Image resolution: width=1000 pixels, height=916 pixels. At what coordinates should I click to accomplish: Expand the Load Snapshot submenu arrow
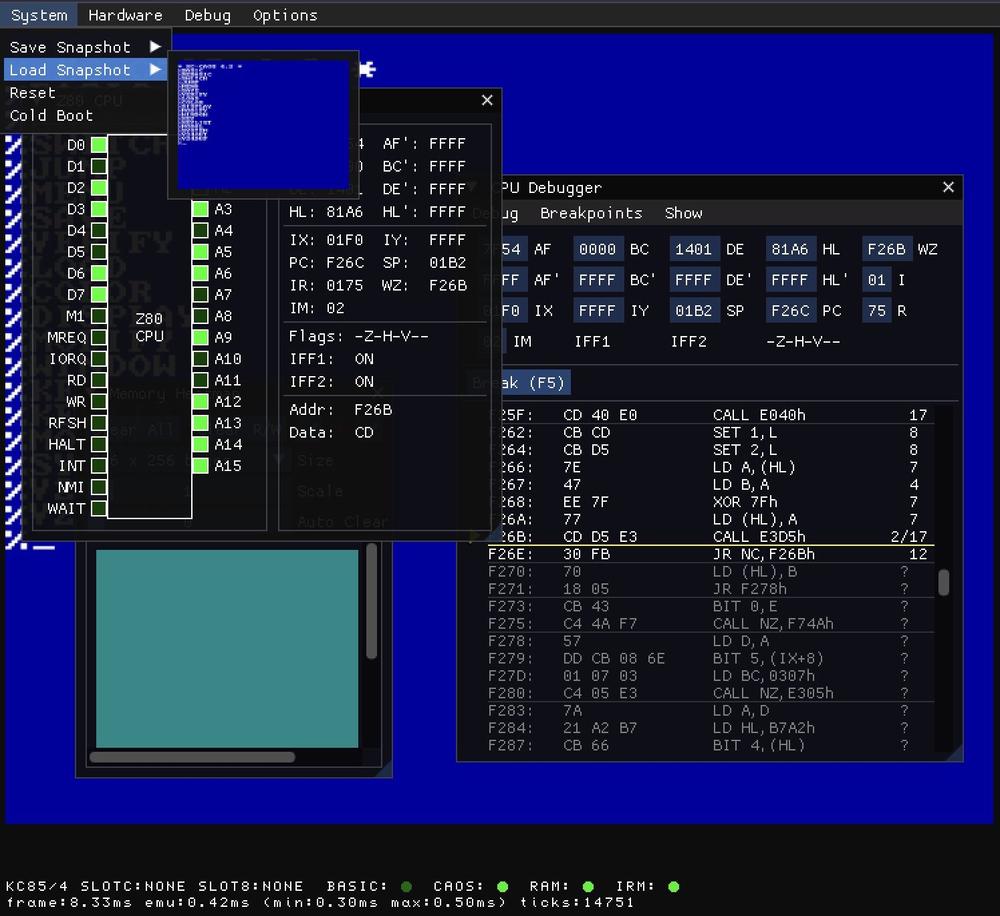pos(155,70)
